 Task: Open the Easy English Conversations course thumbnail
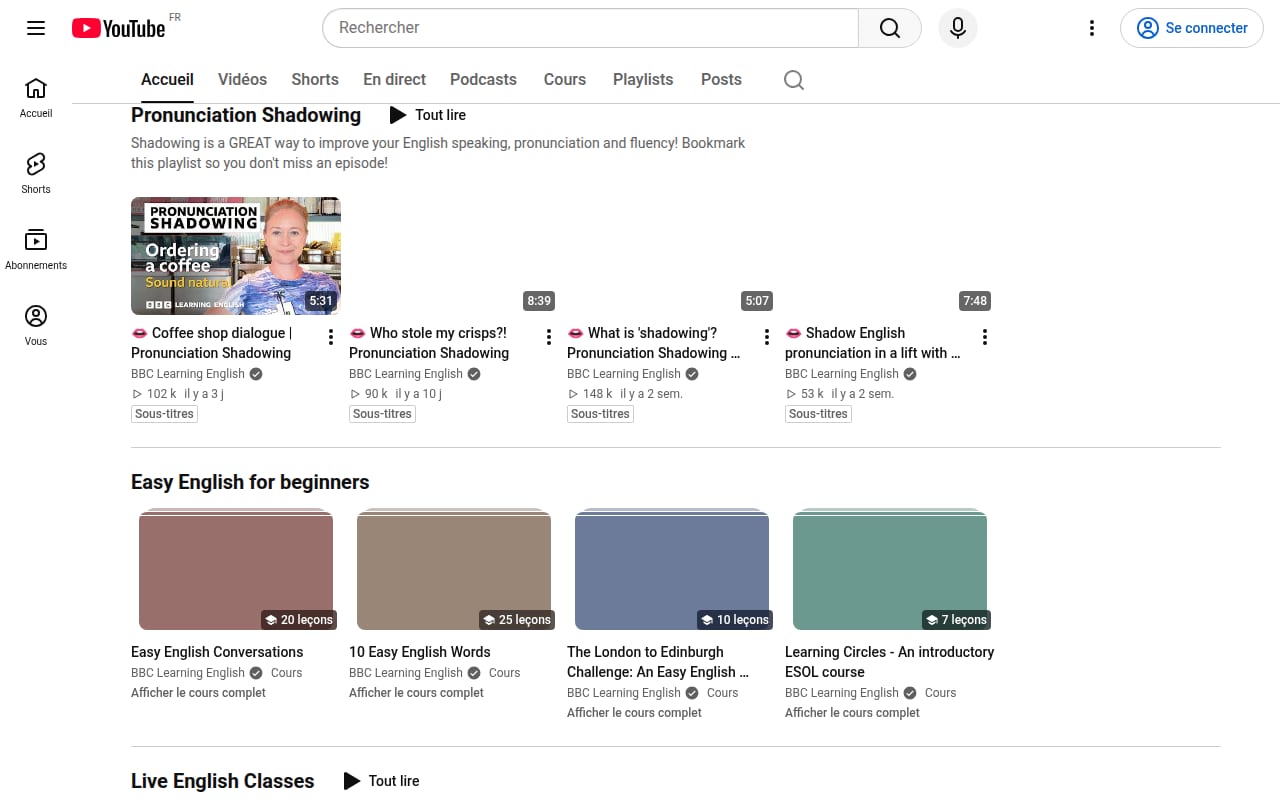[236, 569]
